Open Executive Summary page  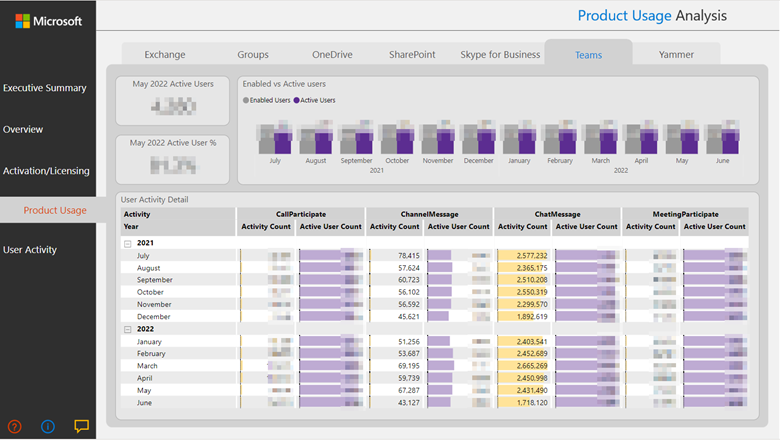pyautogui.click(x=45, y=88)
